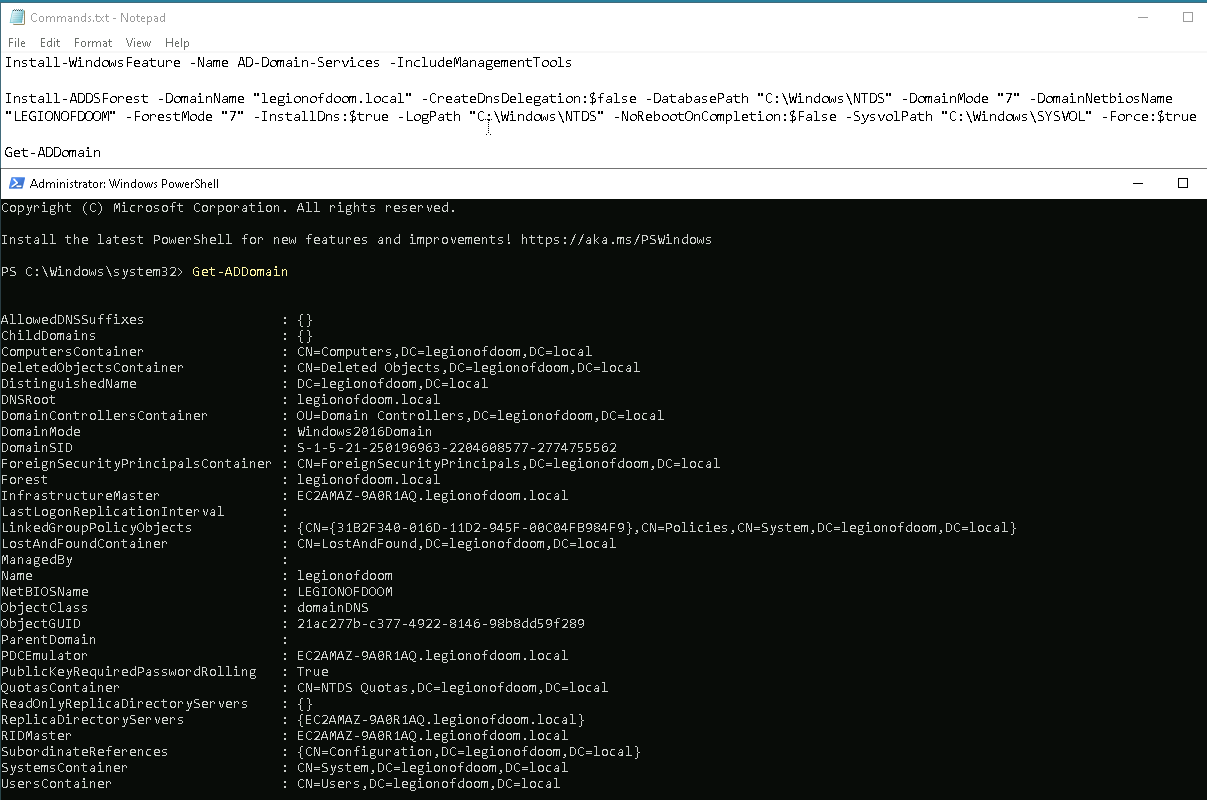Click the Notepad app icon in title bar
This screenshot has height=800, width=1207.
(17, 18)
